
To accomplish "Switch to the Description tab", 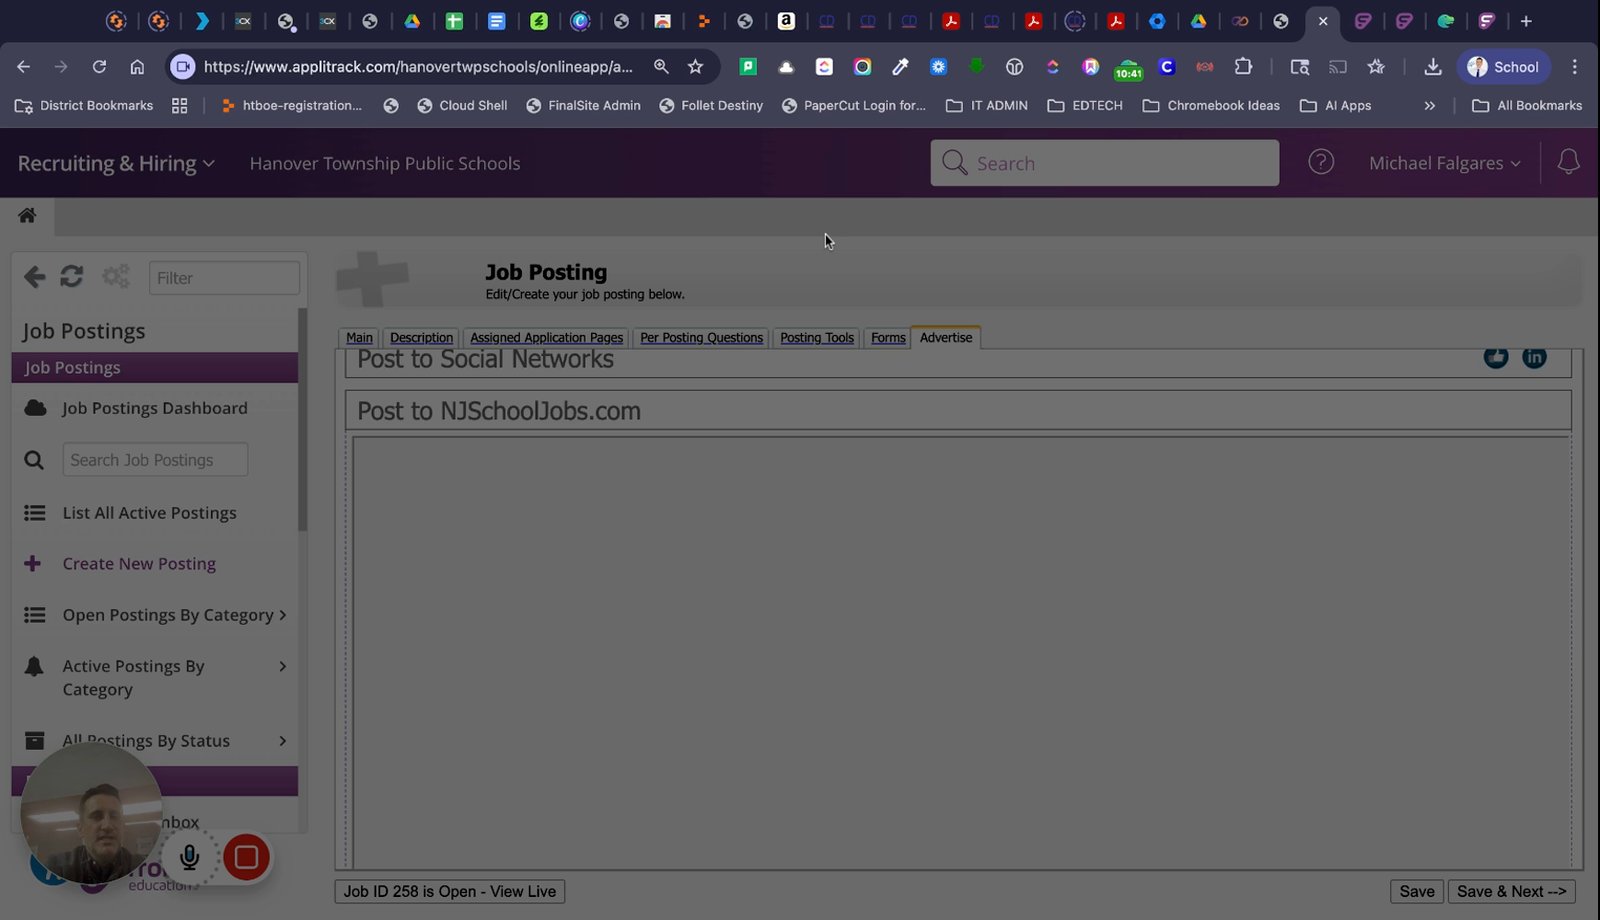I will (421, 338).
